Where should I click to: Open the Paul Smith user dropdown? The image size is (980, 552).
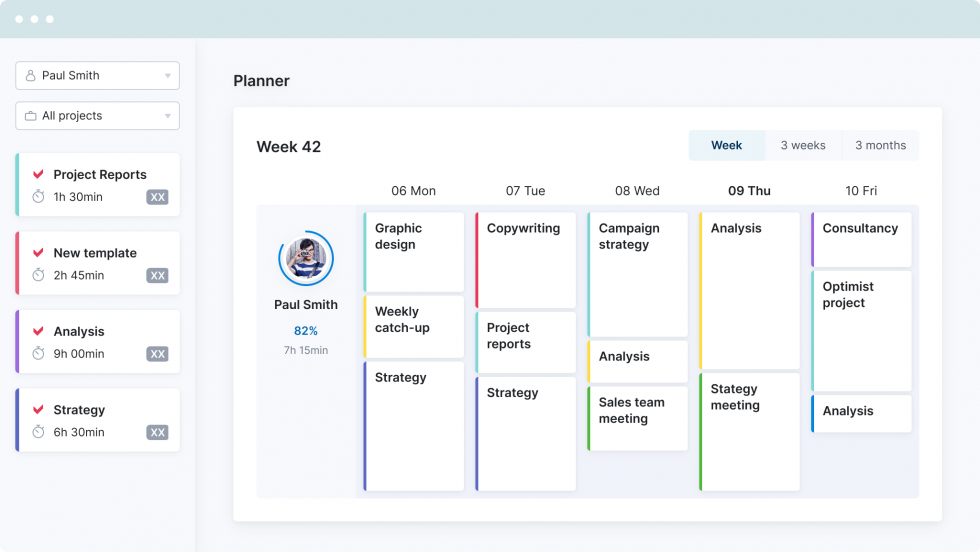(167, 76)
